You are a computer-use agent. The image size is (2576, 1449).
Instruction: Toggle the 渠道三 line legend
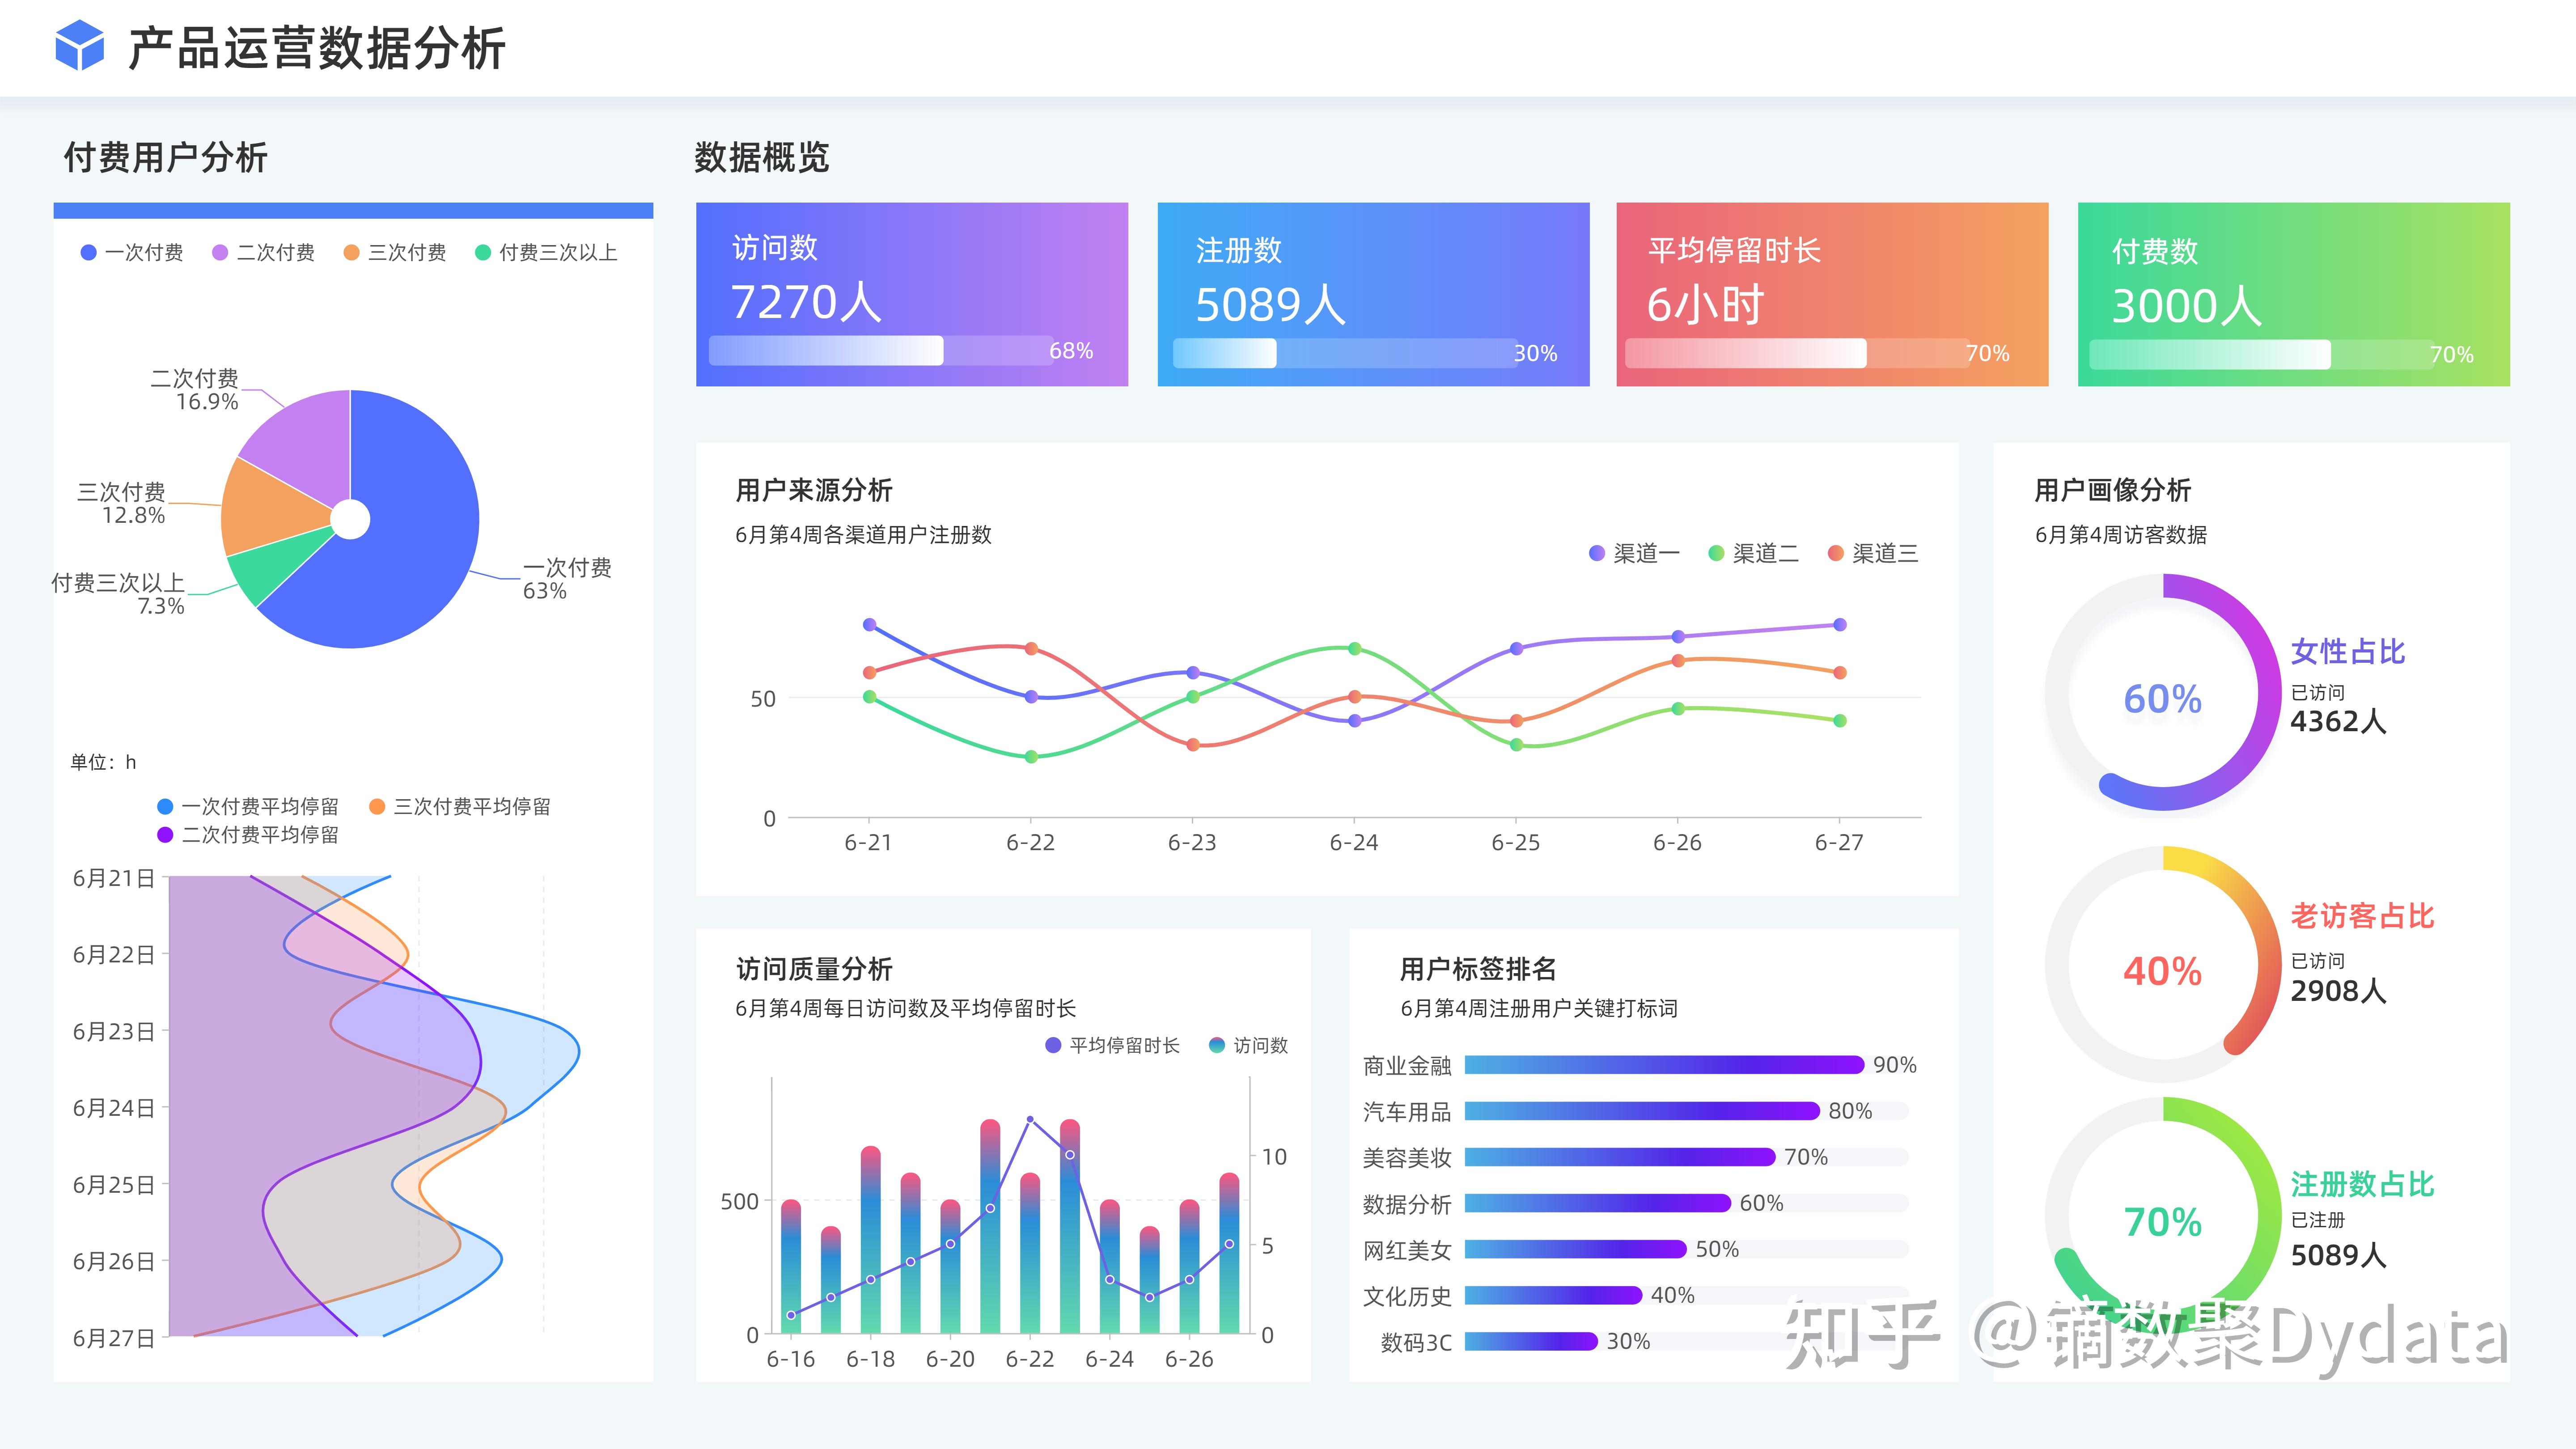click(x=1873, y=553)
